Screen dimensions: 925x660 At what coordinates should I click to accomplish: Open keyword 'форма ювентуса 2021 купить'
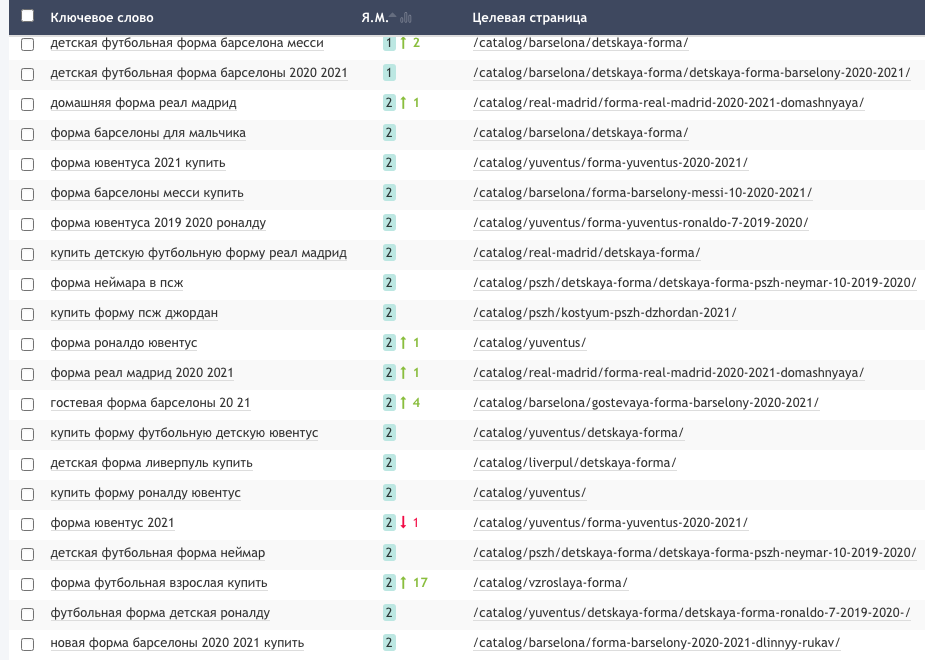coord(138,163)
